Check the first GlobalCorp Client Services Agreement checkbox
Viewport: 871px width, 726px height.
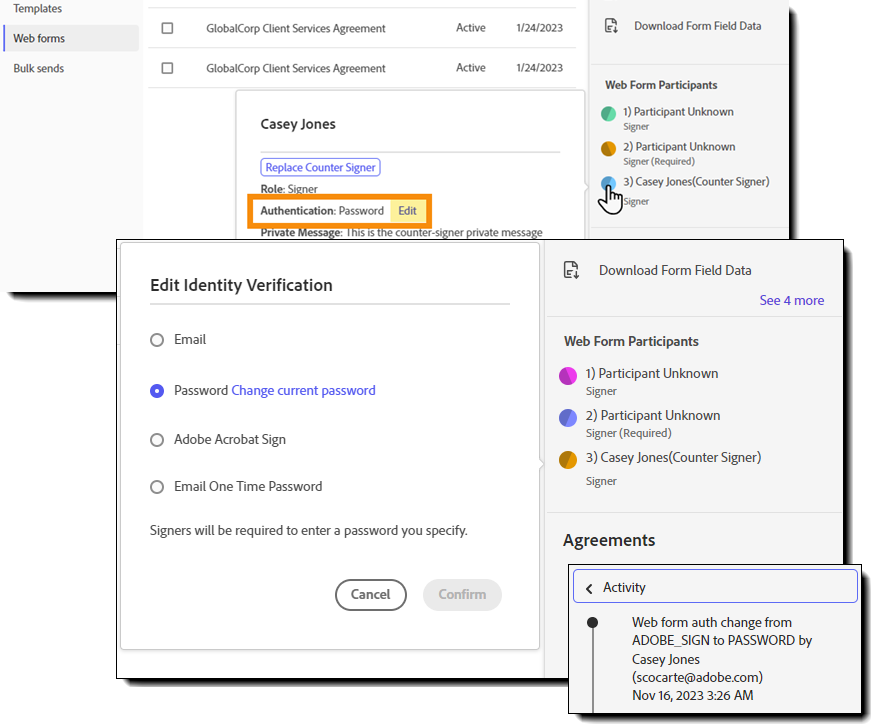point(168,28)
